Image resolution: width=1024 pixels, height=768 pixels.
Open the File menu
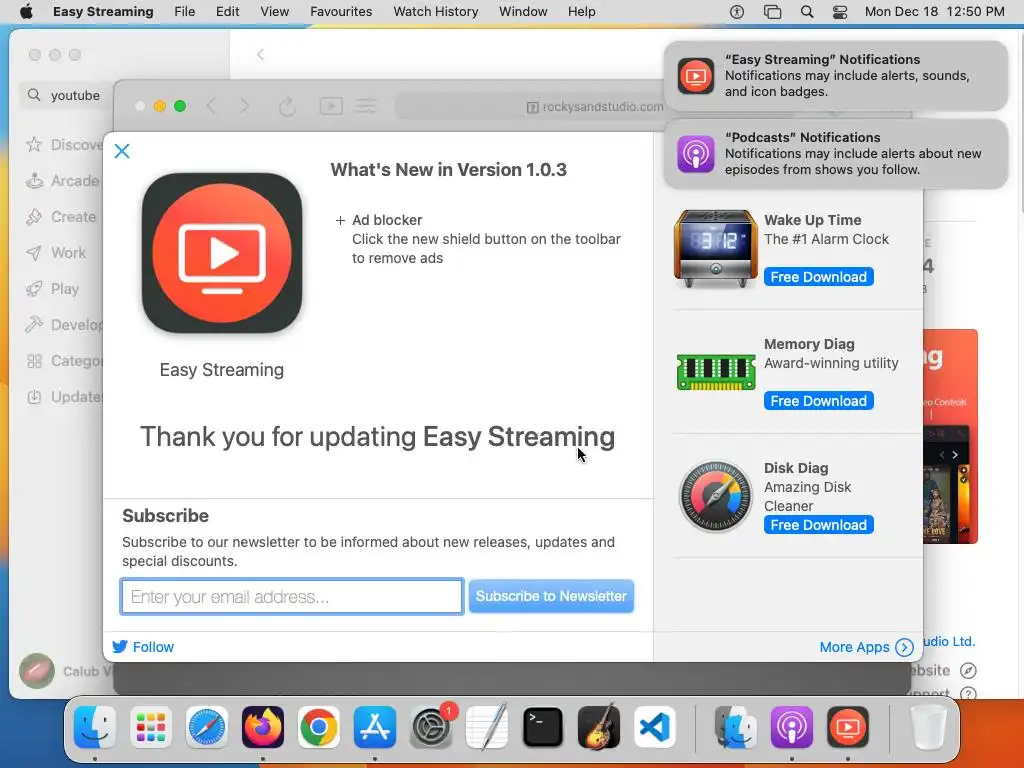click(x=185, y=12)
